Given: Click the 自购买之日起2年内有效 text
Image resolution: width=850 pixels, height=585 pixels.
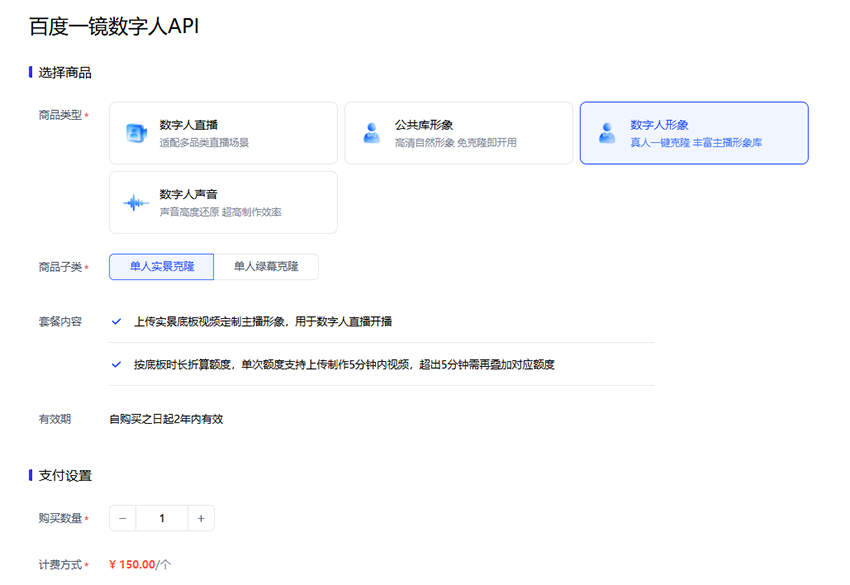Looking at the screenshot, I should [x=166, y=419].
